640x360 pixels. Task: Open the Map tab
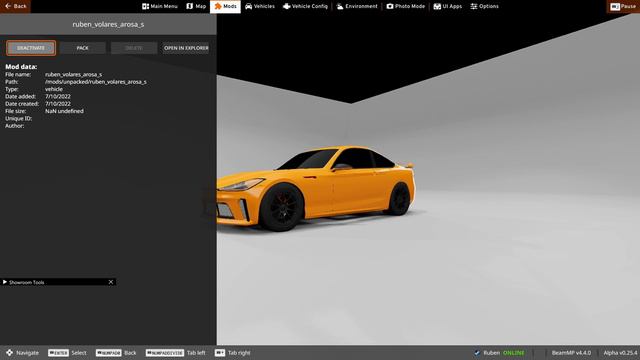click(x=196, y=6)
